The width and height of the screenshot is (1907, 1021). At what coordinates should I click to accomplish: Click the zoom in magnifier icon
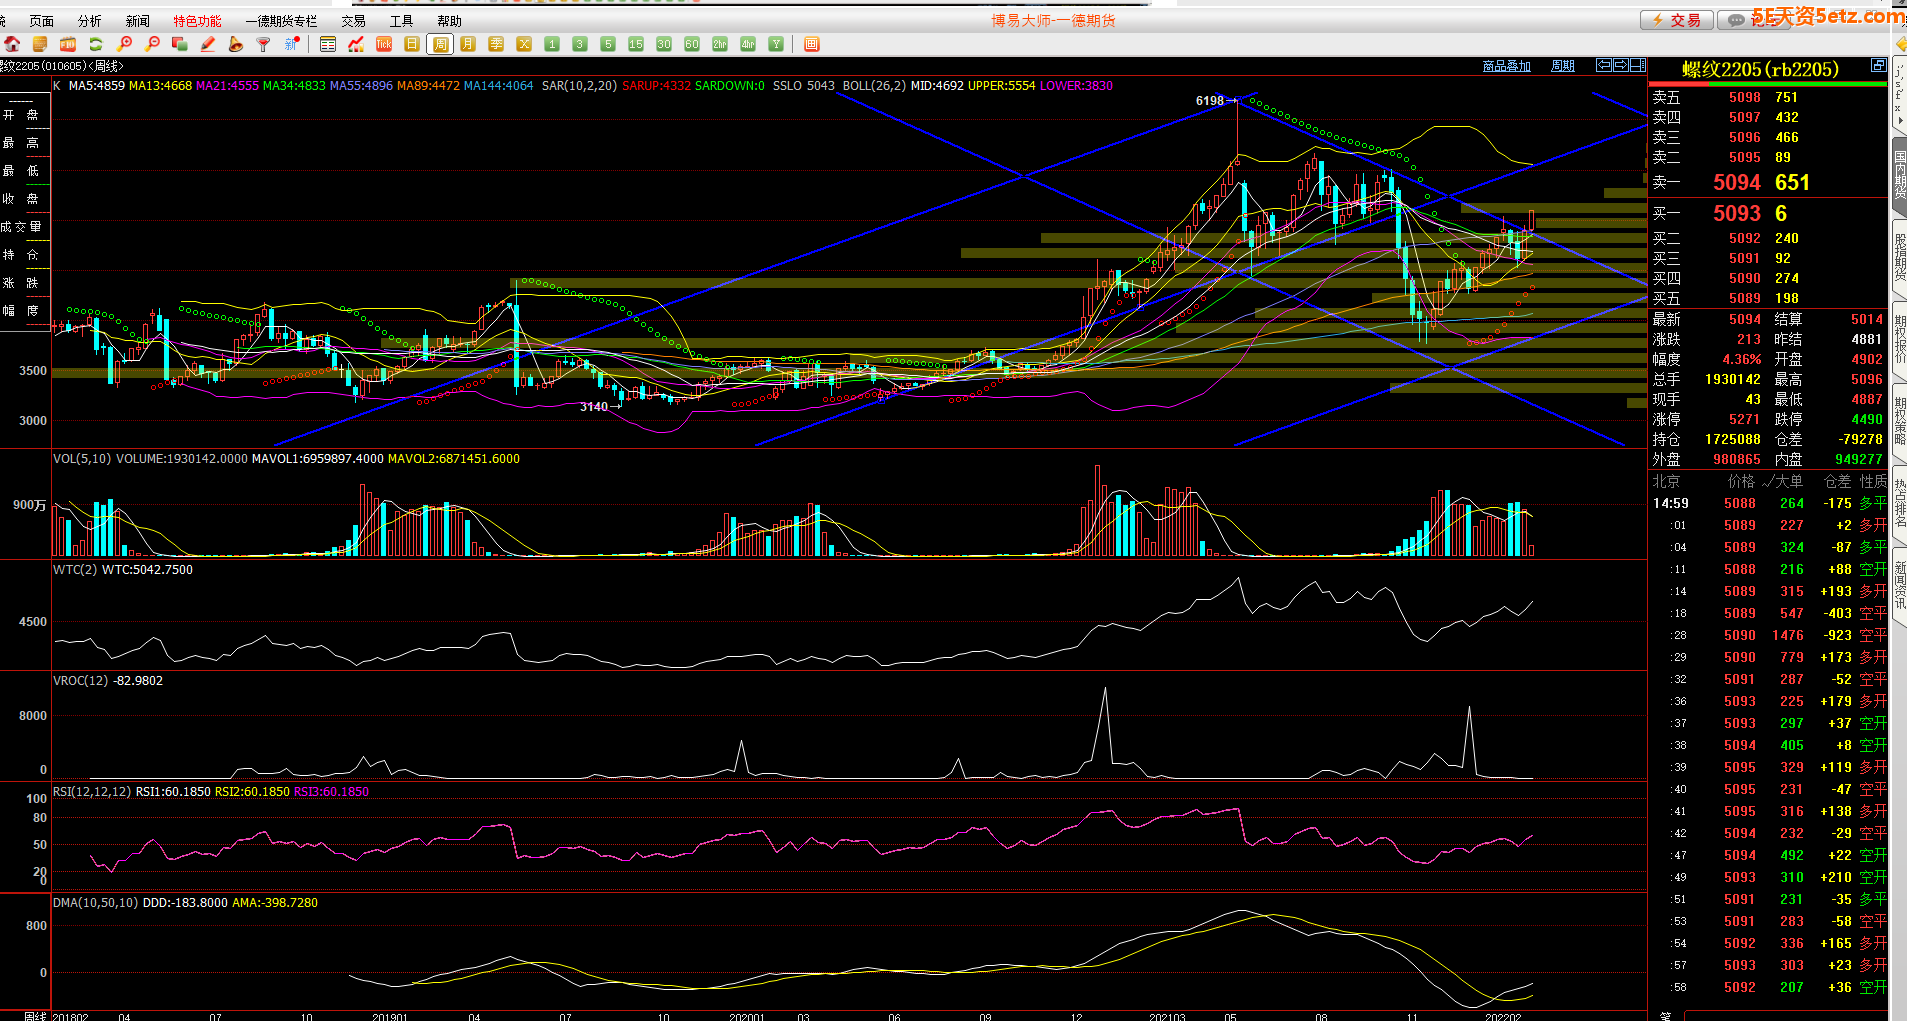[124, 44]
